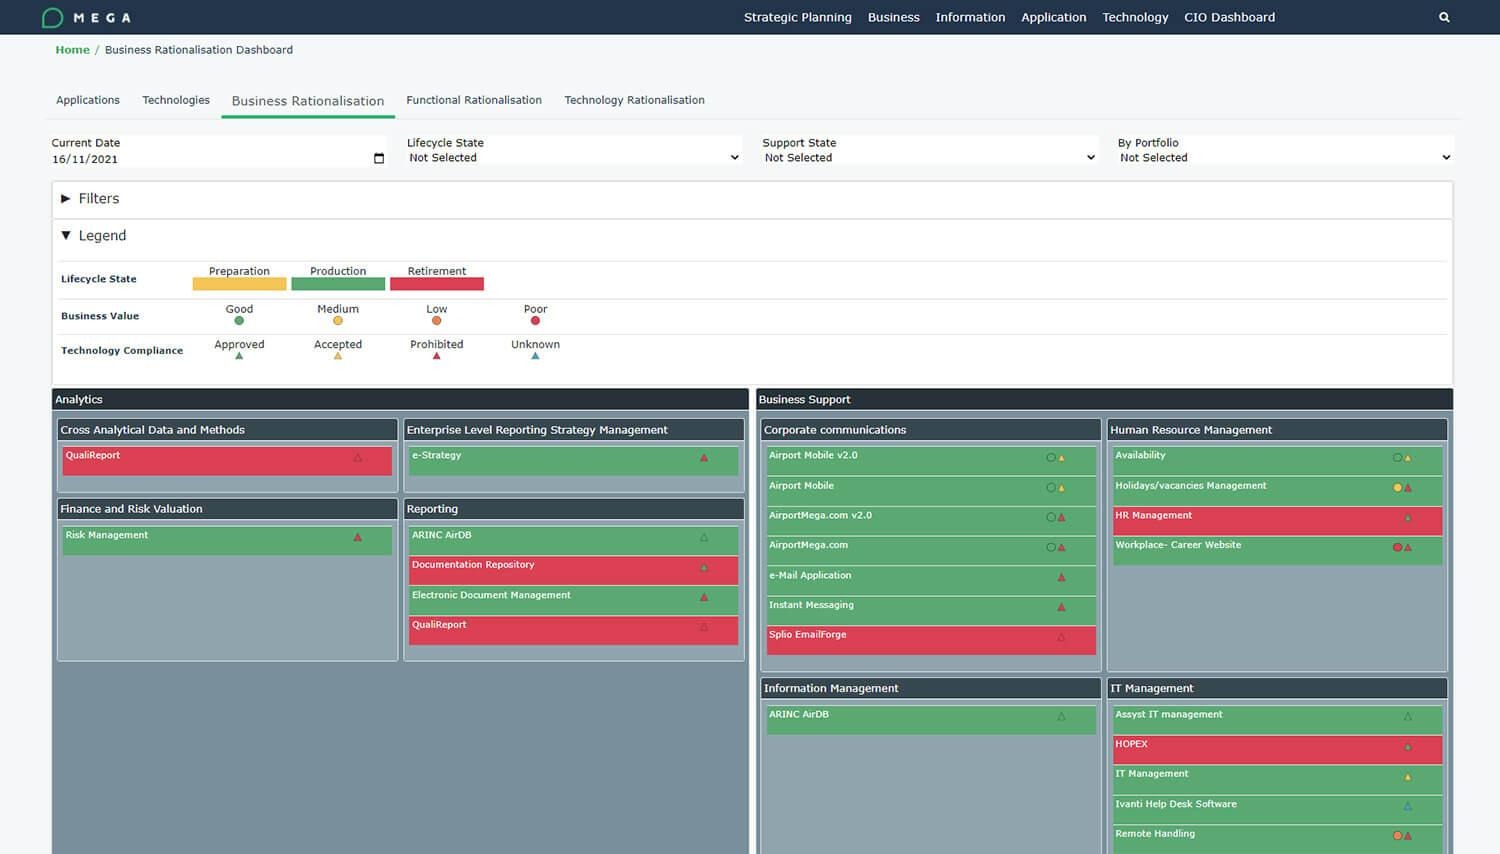Click the Corporate communications group header
Image resolution: width=1500 pixels, height=854 pixels.
pos(931,430)
